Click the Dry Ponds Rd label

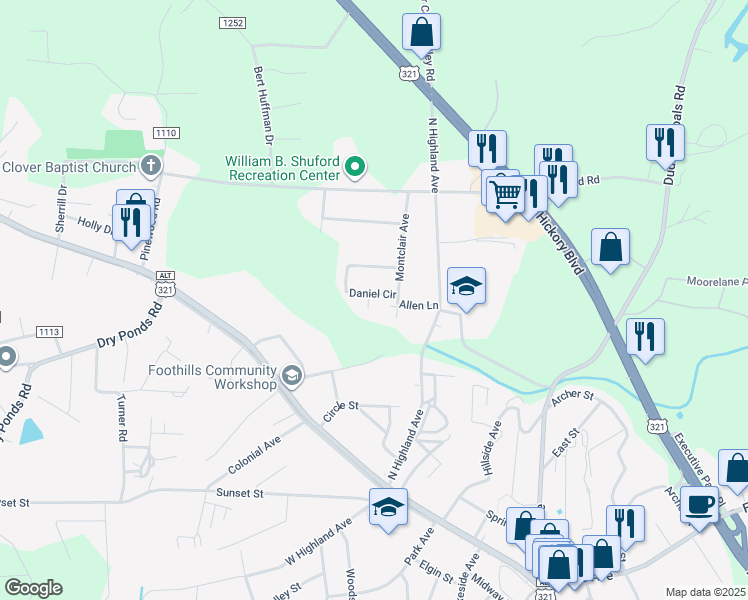coord(130,325)
